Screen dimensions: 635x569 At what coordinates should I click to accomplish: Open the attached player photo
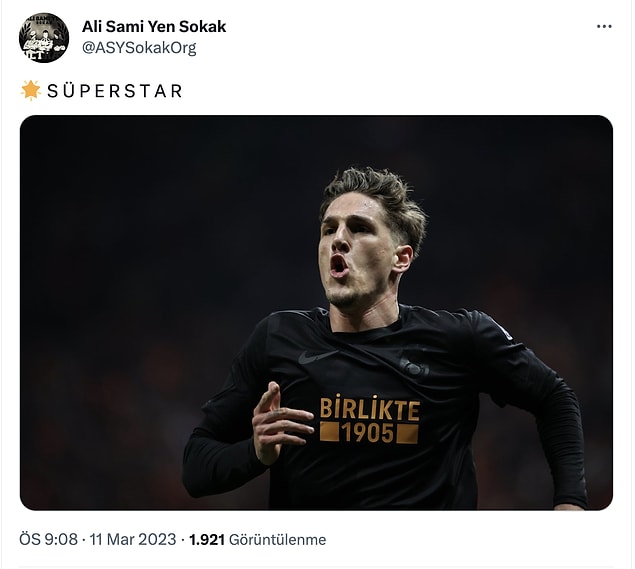[316, 313]
